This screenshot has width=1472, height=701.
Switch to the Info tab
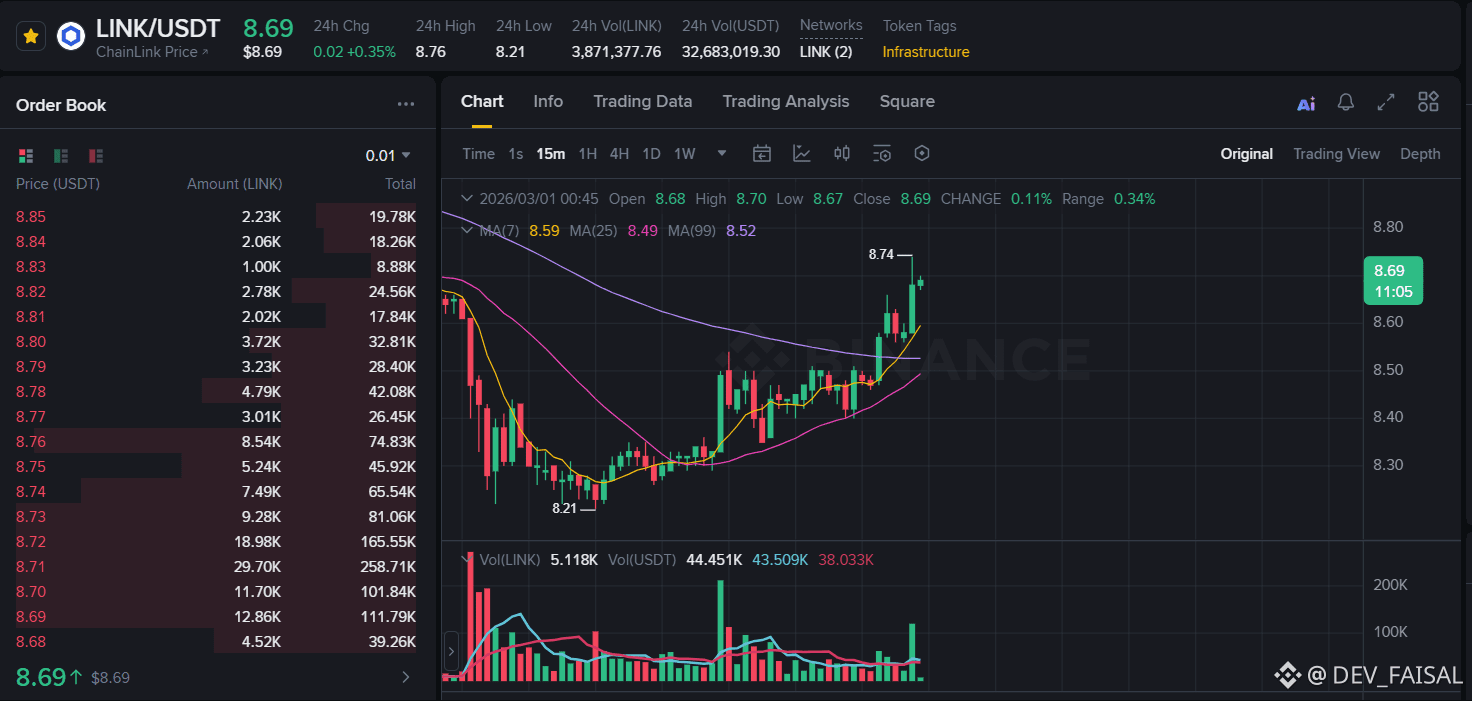pyautogui.click(x=548, y=101)
